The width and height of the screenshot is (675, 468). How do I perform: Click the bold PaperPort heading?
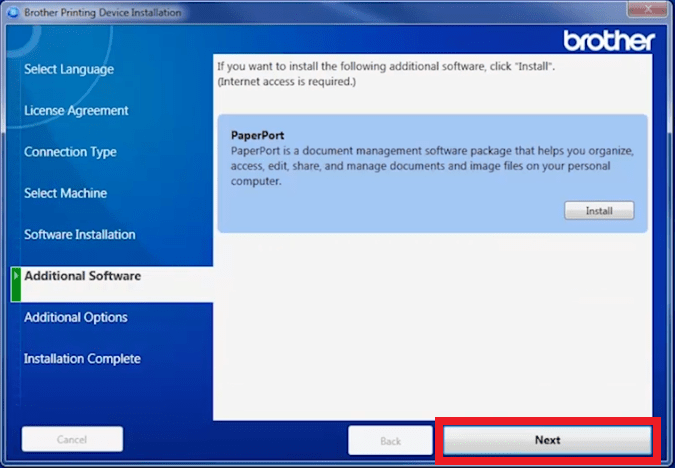coord(257,135)
